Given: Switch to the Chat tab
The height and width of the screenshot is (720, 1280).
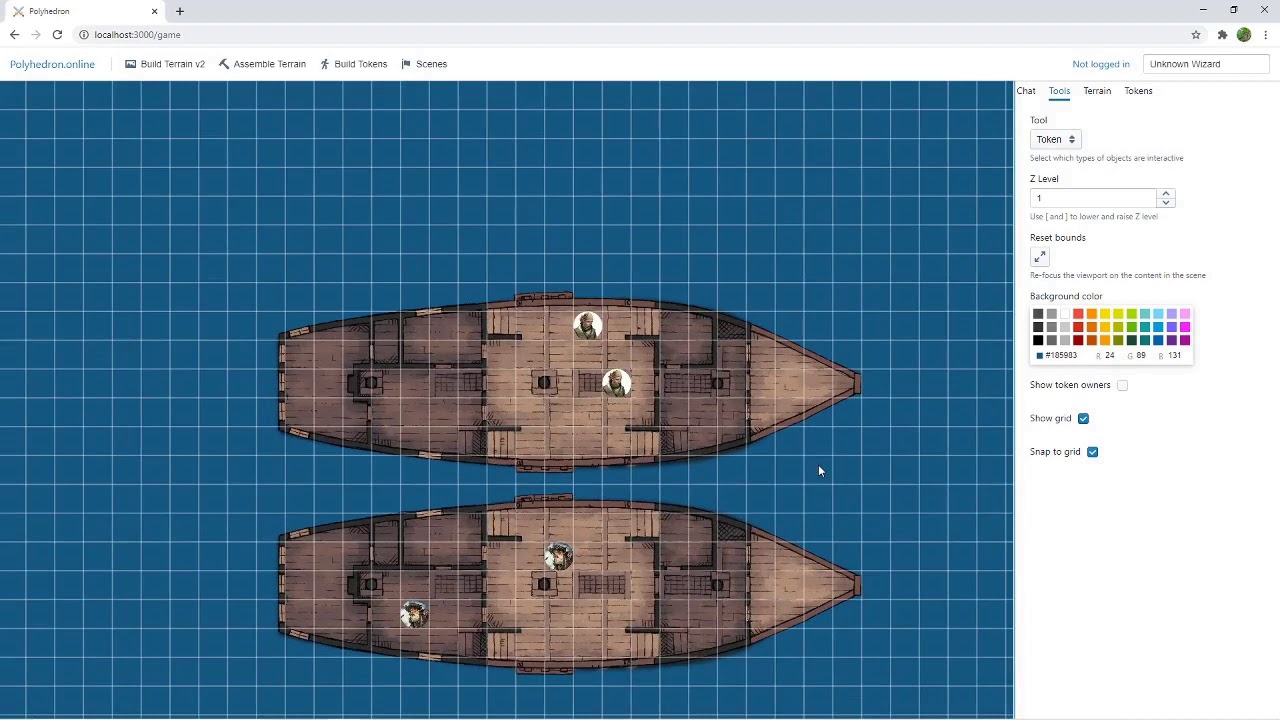Looking at the screenshot, I should click(1026, 91).
